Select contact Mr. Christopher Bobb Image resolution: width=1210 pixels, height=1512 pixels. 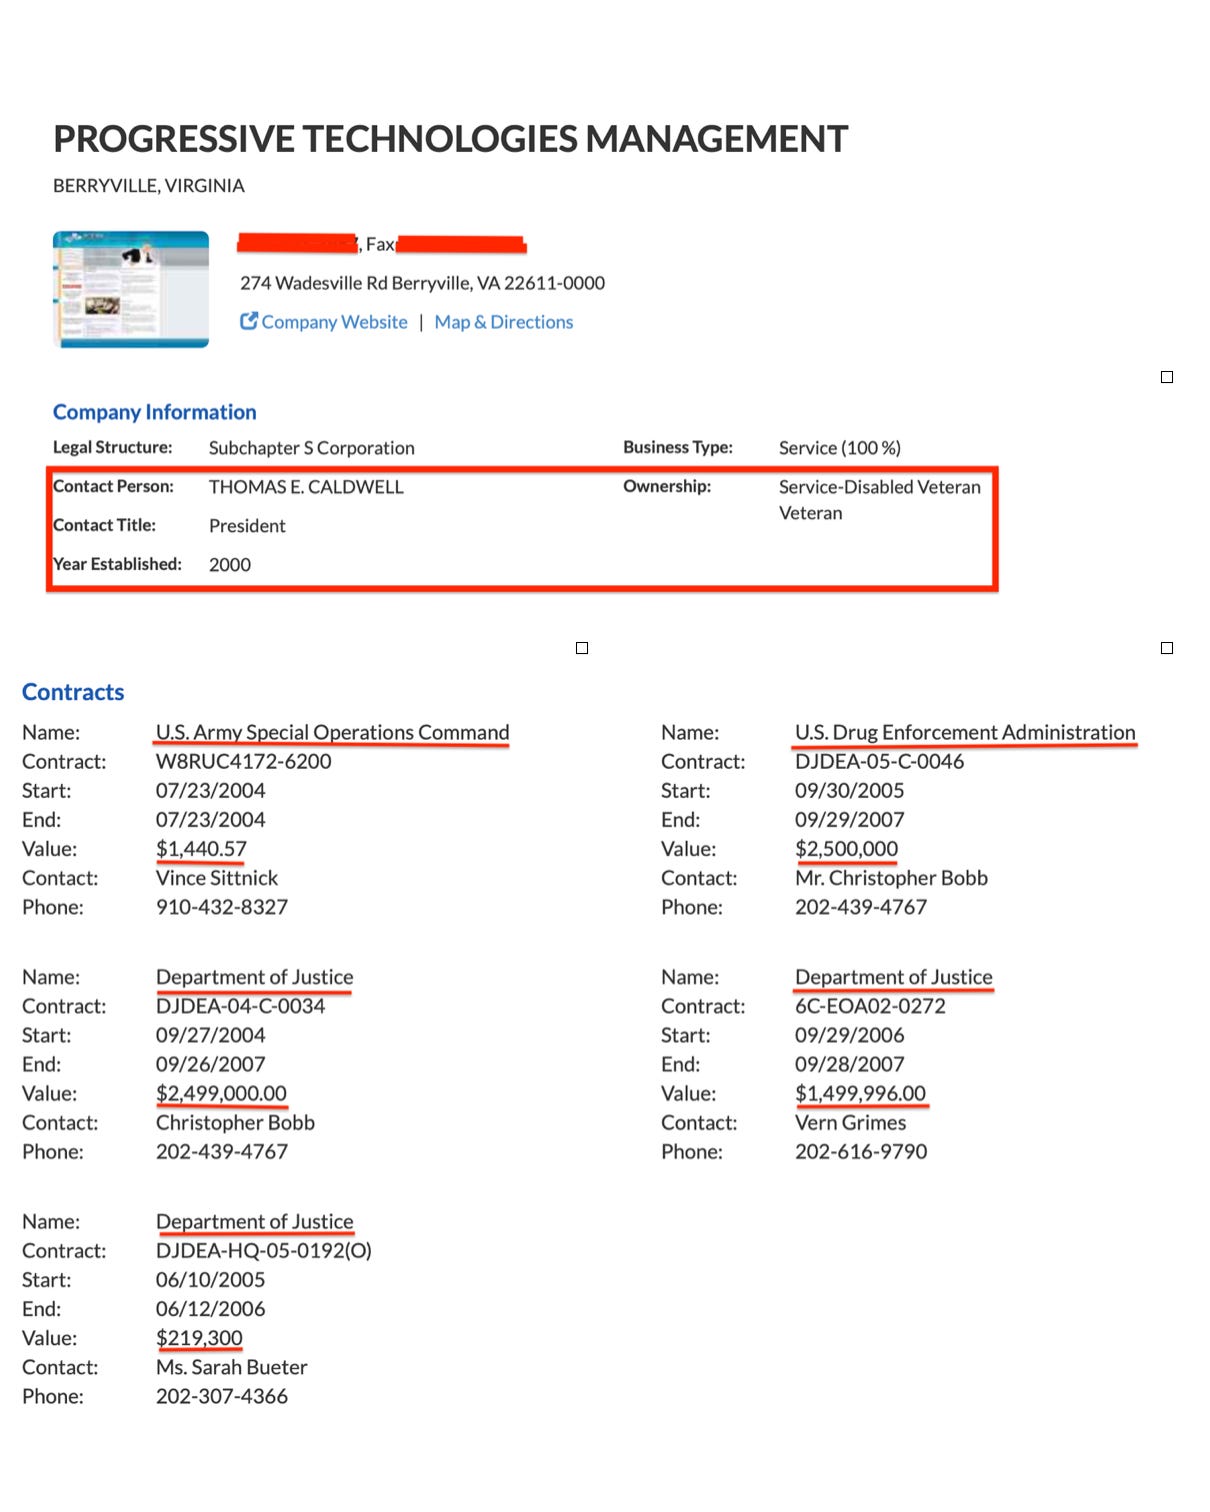click(x=891, y=878)
